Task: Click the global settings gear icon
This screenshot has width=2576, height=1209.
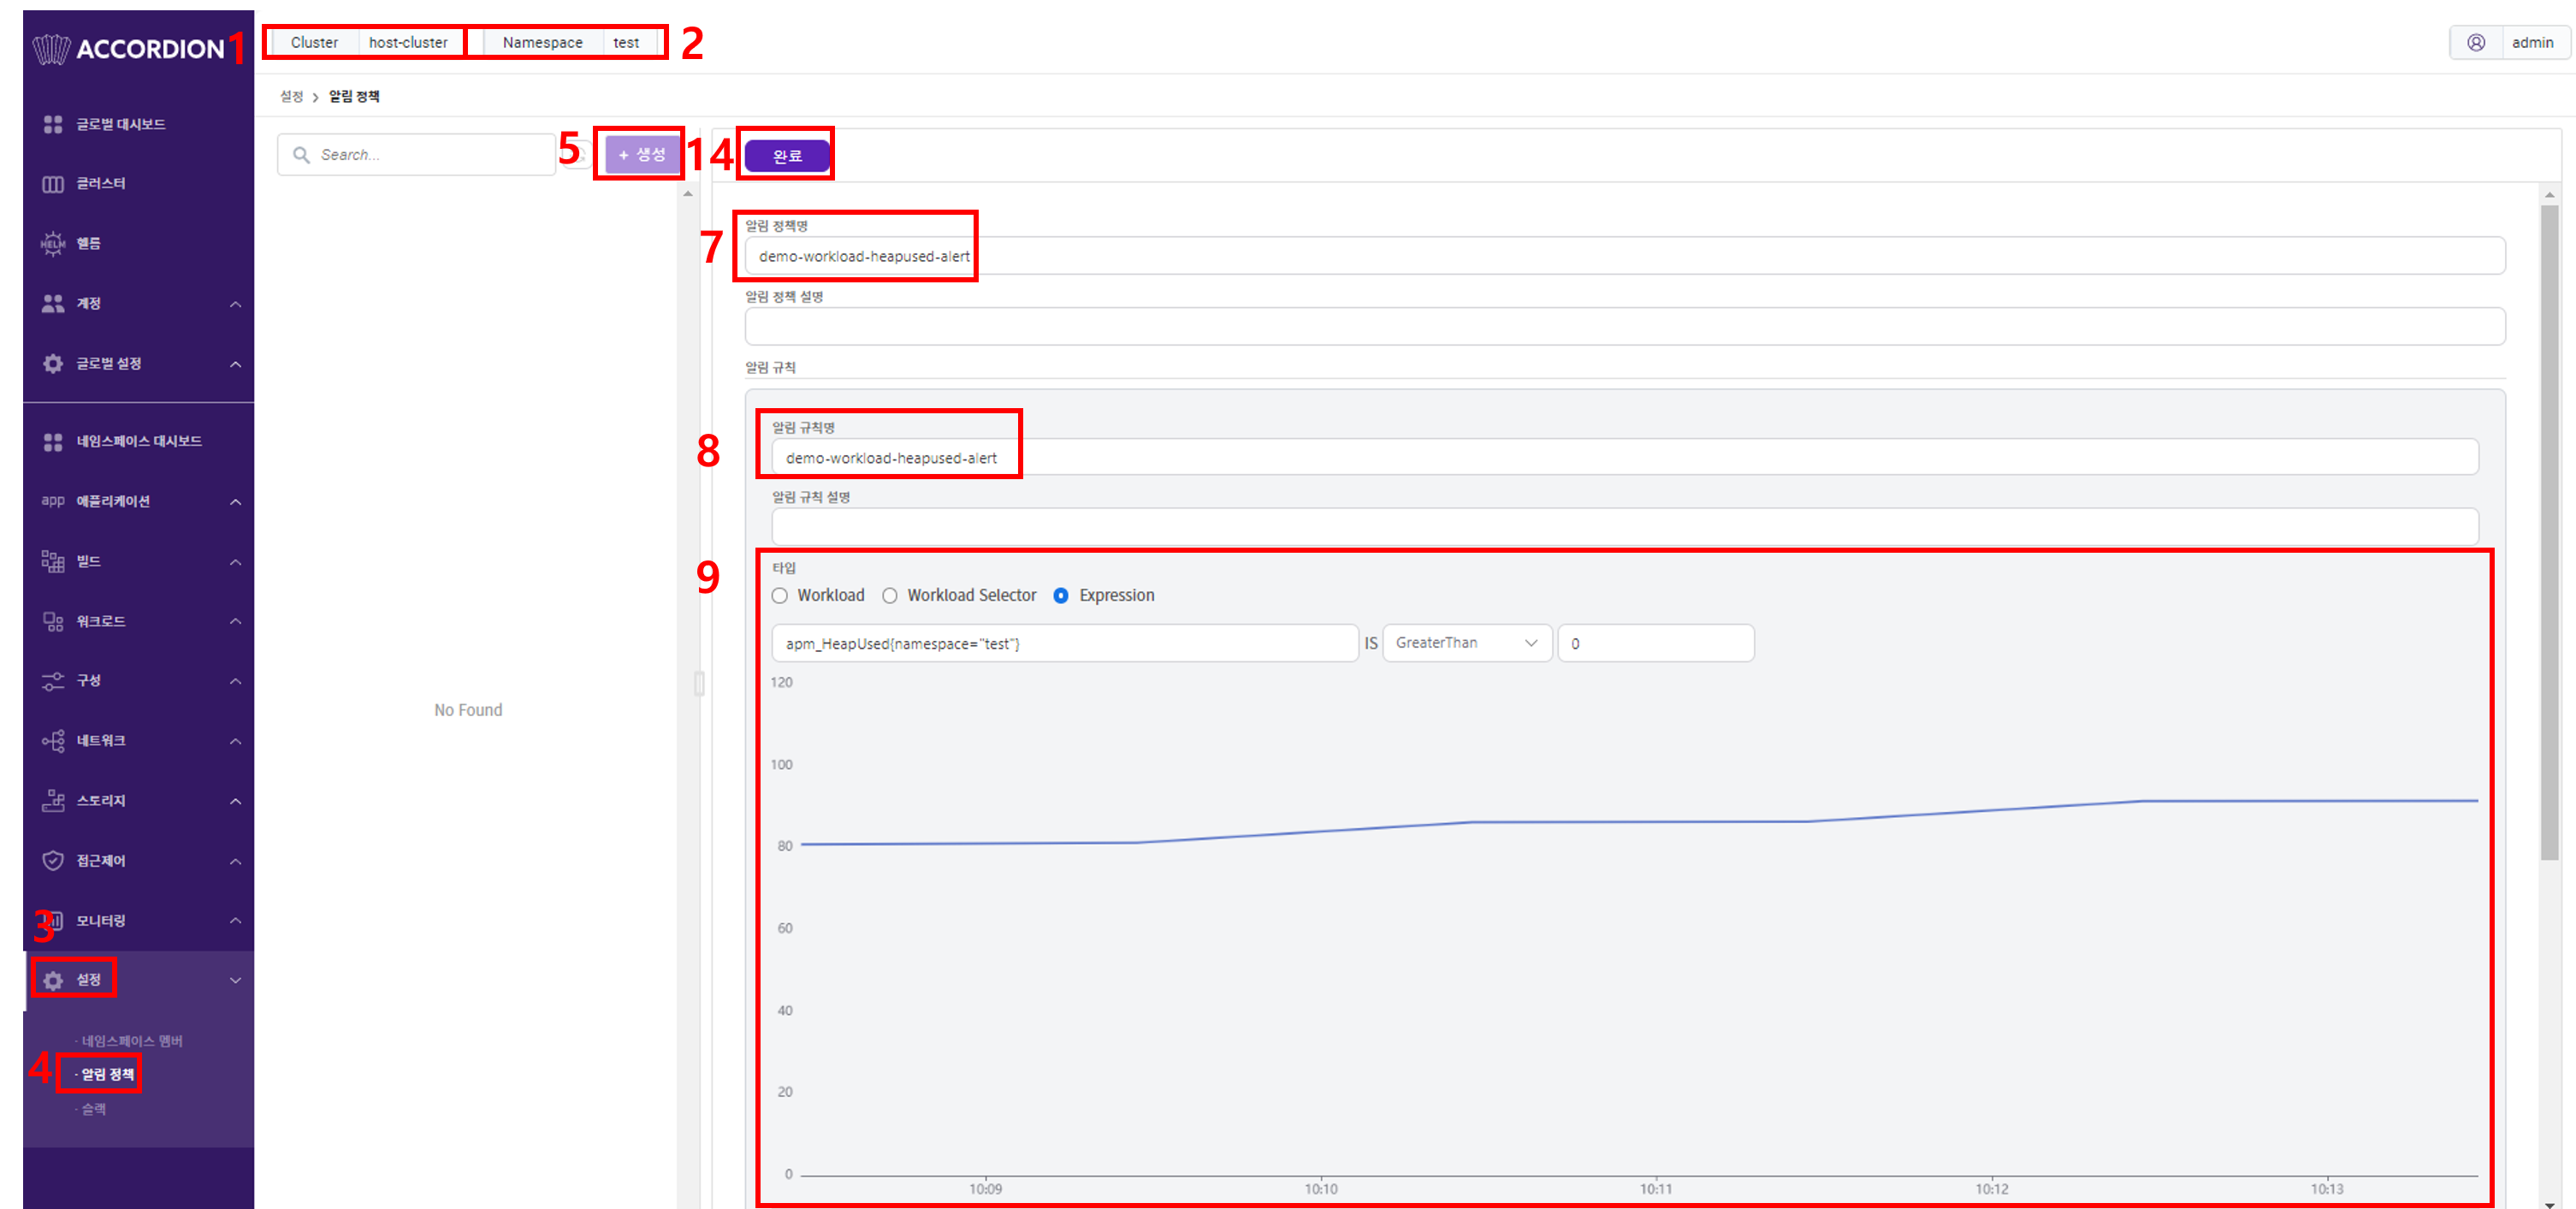Action: pyautogui.click(x=53, y=363)
